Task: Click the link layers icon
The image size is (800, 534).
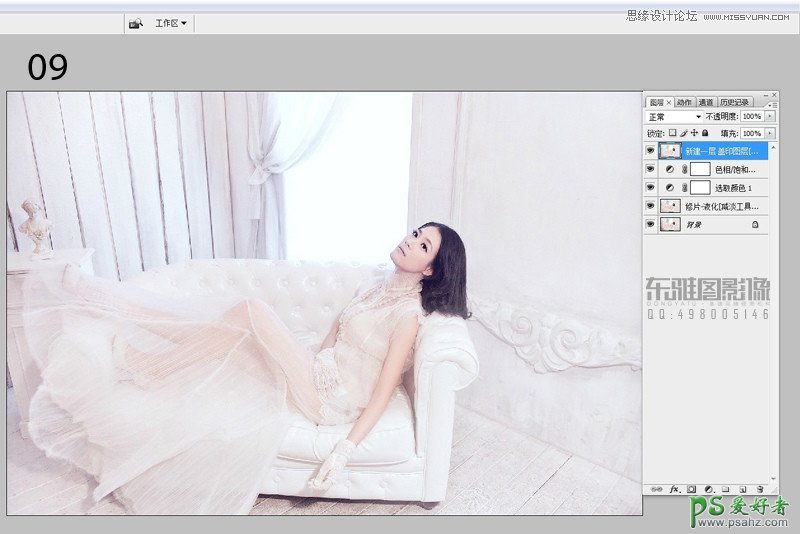Action: 656,489
